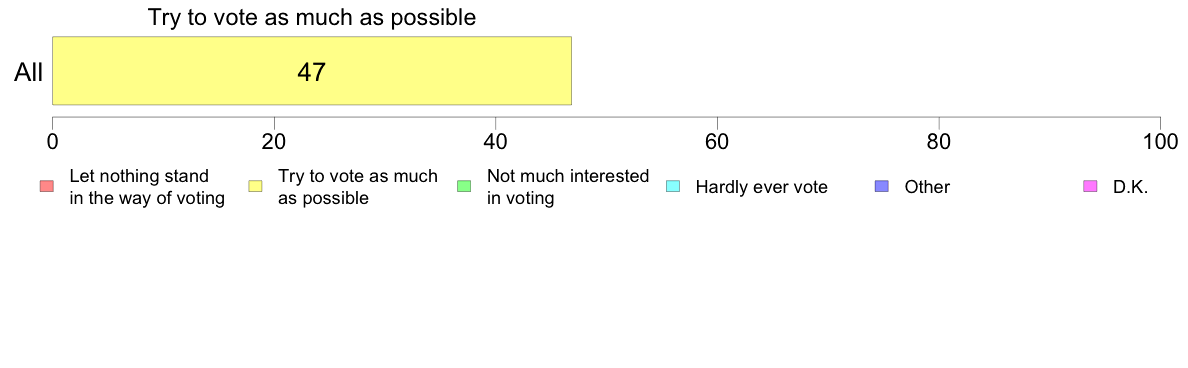Click the yellow Try to vote legend swatch
This screenshot has height=368, width=1188.
(255, 187)
